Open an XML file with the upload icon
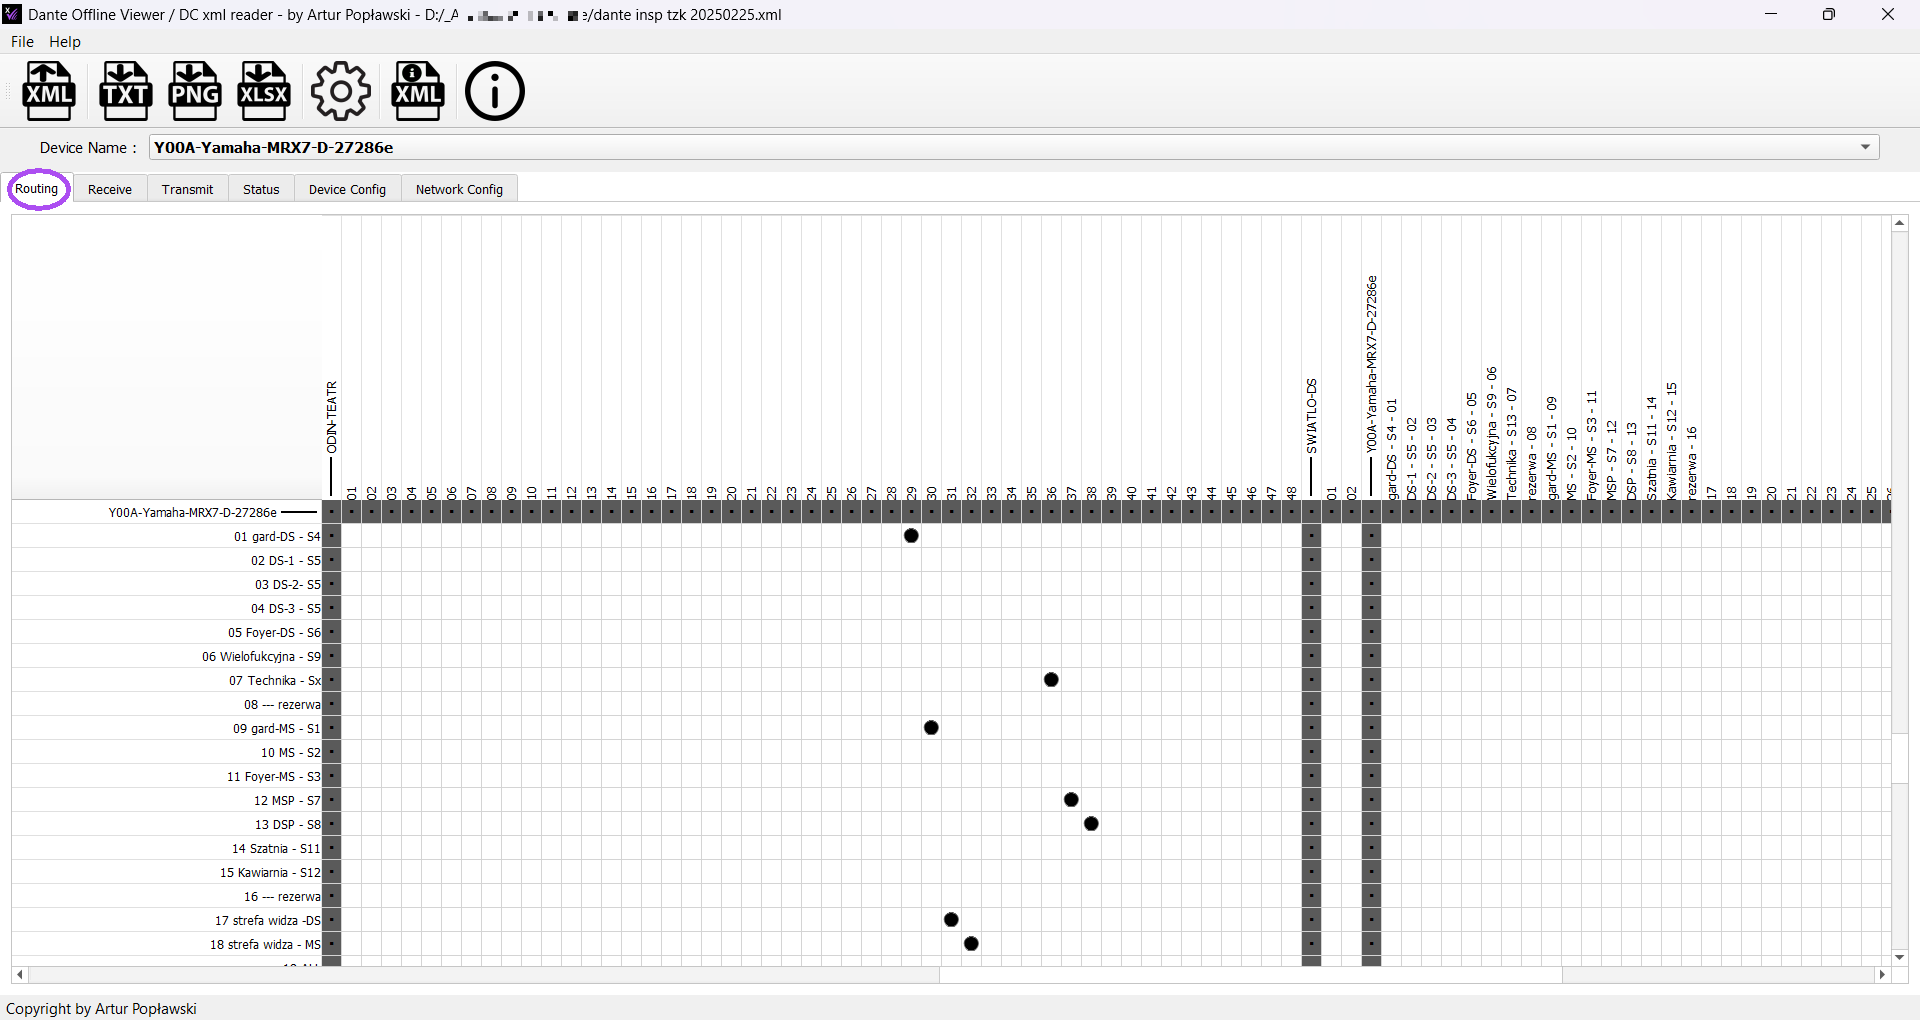This screenshot has height=1020, width=1920. point(49,91)
